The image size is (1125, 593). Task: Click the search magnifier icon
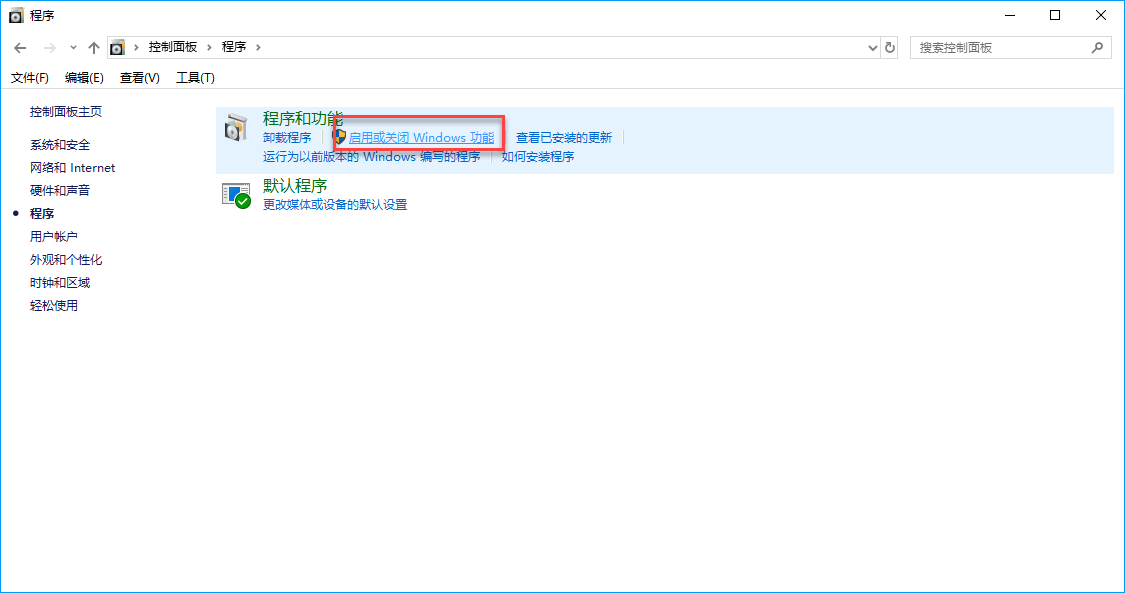(1097, 47)
